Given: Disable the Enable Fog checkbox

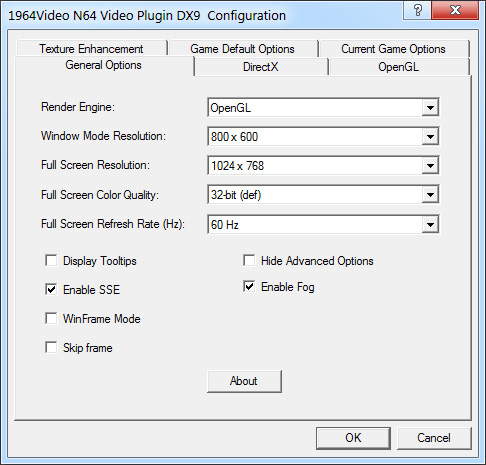Looking at the screenshot, I should tap(249, 286).
